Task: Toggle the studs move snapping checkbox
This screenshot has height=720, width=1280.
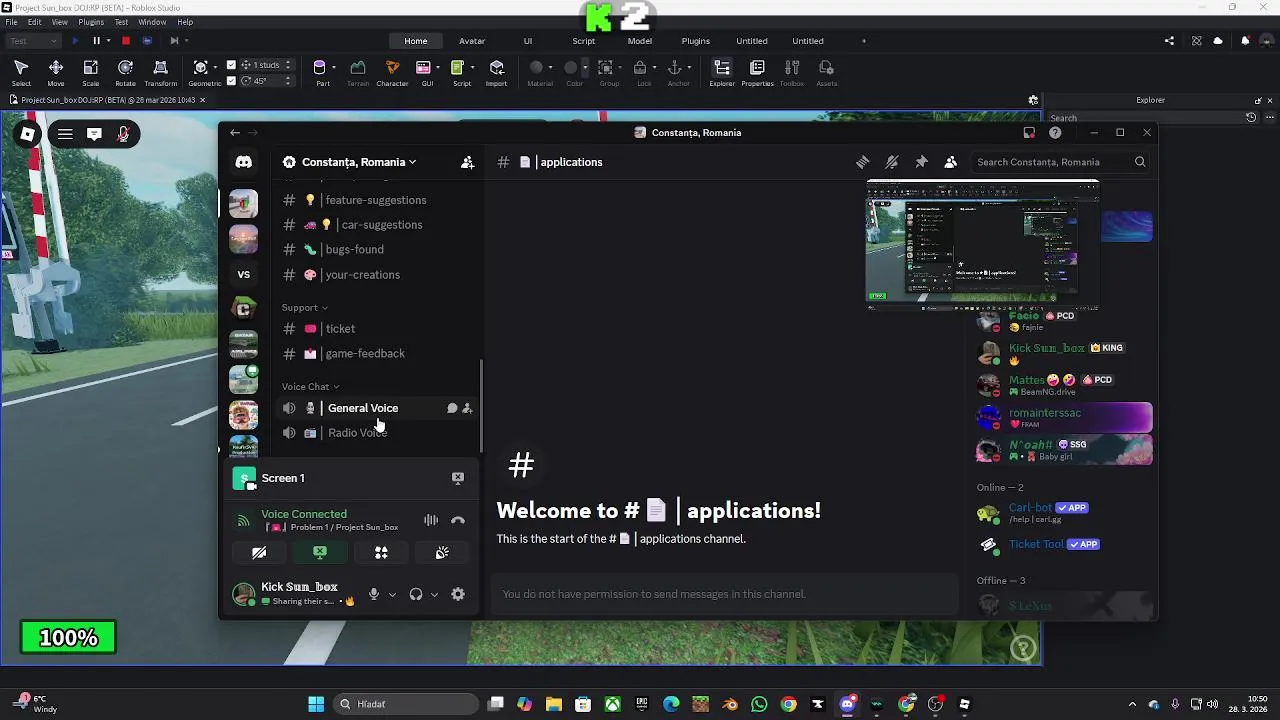Action: [232, 65]
